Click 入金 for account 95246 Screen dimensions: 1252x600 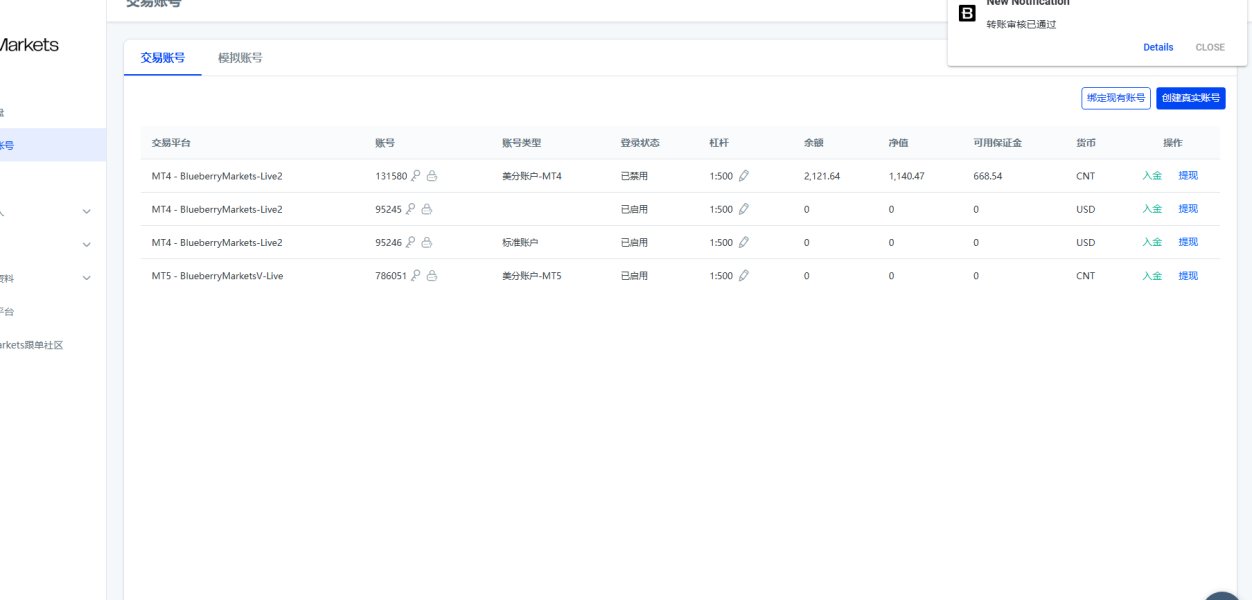pyautogui.click(x=1152, y=242)
